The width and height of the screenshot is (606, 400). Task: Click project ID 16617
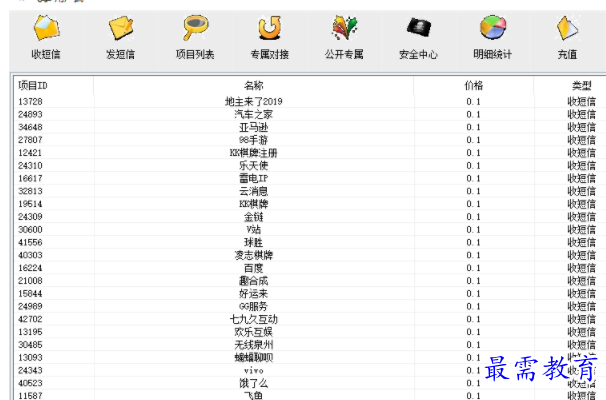(30, 178)
